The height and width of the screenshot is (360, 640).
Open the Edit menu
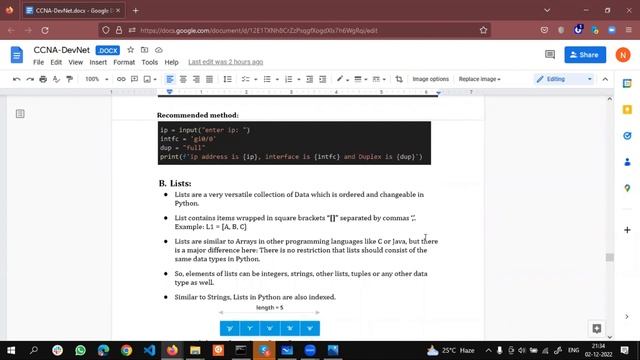[56, 62]
